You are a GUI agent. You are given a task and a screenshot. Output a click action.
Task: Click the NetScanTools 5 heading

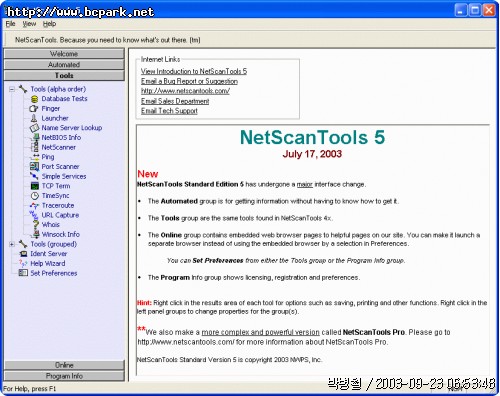(312, 137)
